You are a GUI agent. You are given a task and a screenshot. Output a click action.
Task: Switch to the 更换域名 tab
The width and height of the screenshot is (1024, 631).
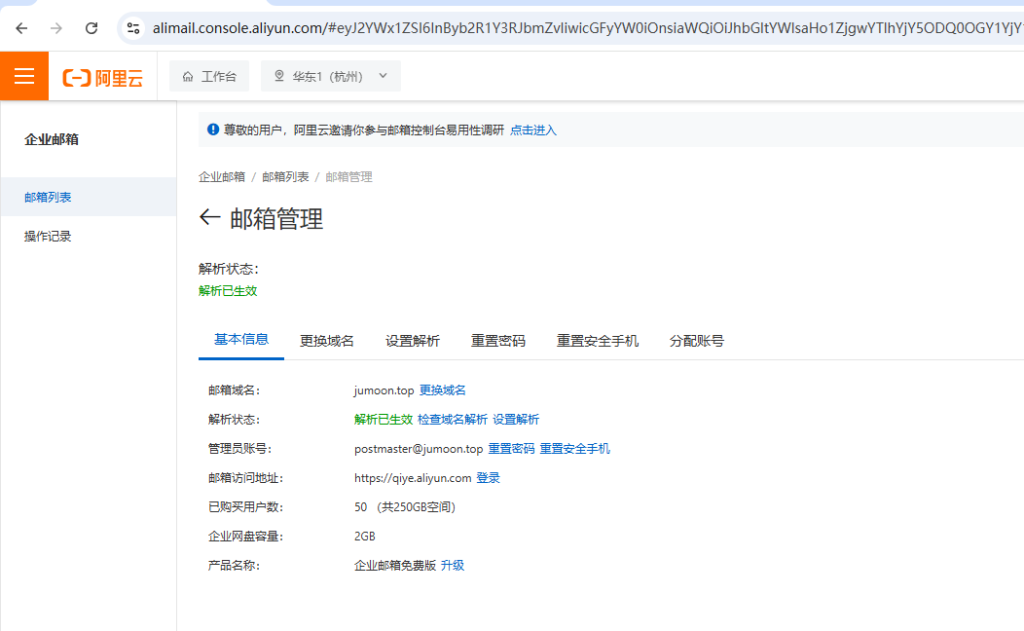pyautogui.click(x=327, y=341)
